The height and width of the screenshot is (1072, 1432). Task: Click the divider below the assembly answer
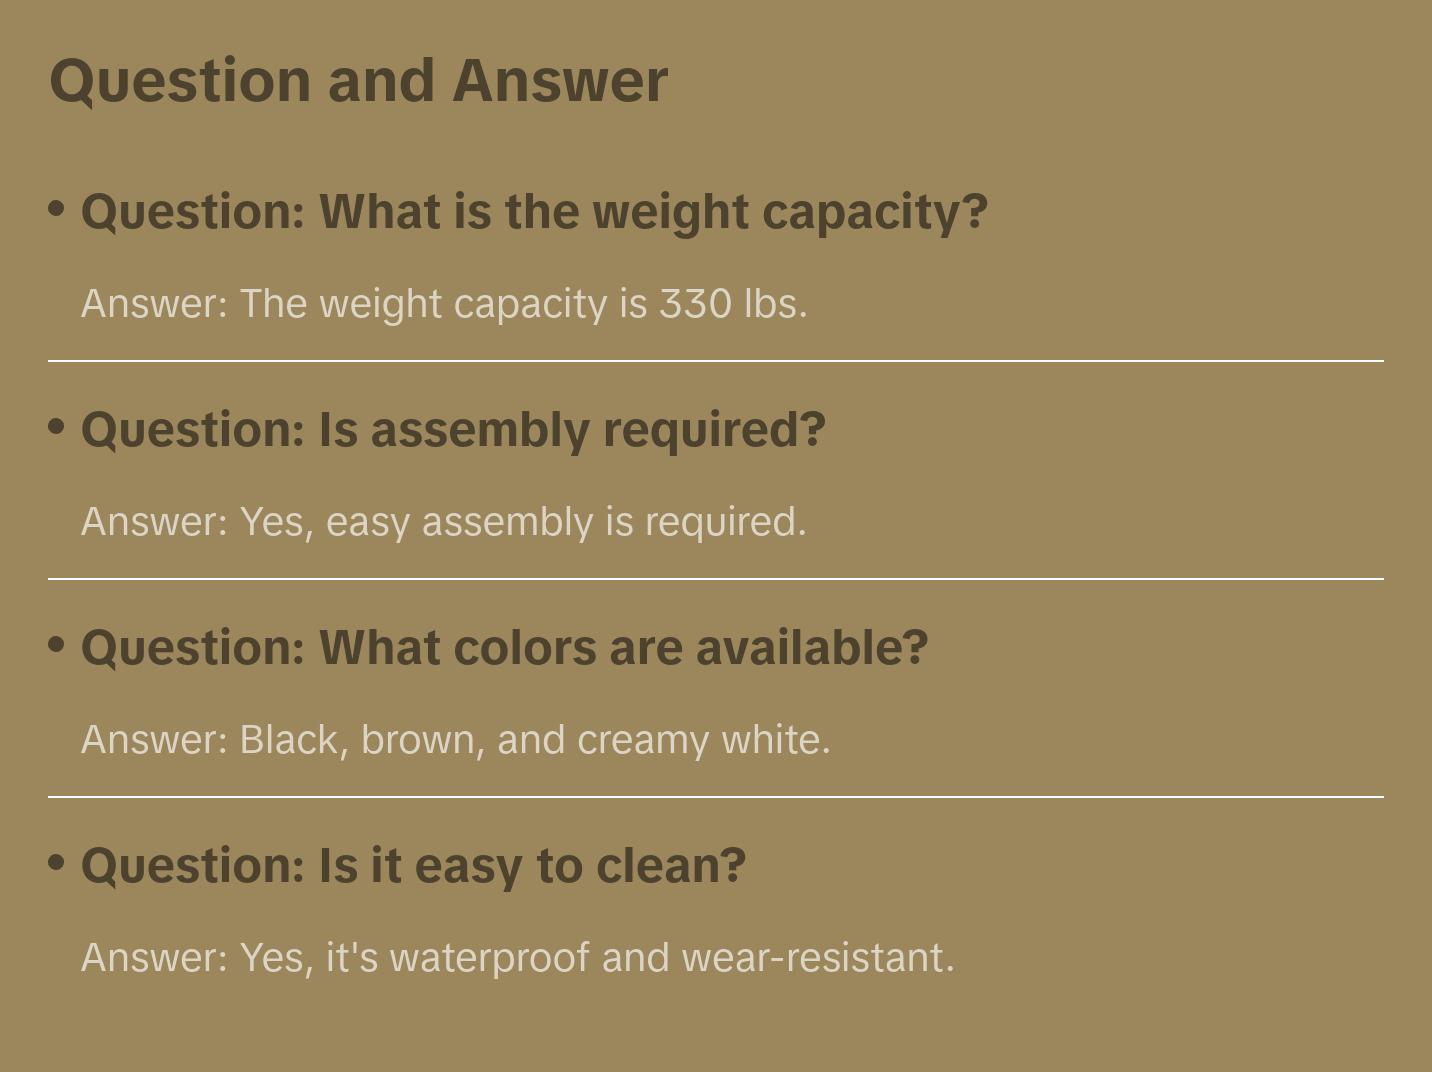(716, 579)
